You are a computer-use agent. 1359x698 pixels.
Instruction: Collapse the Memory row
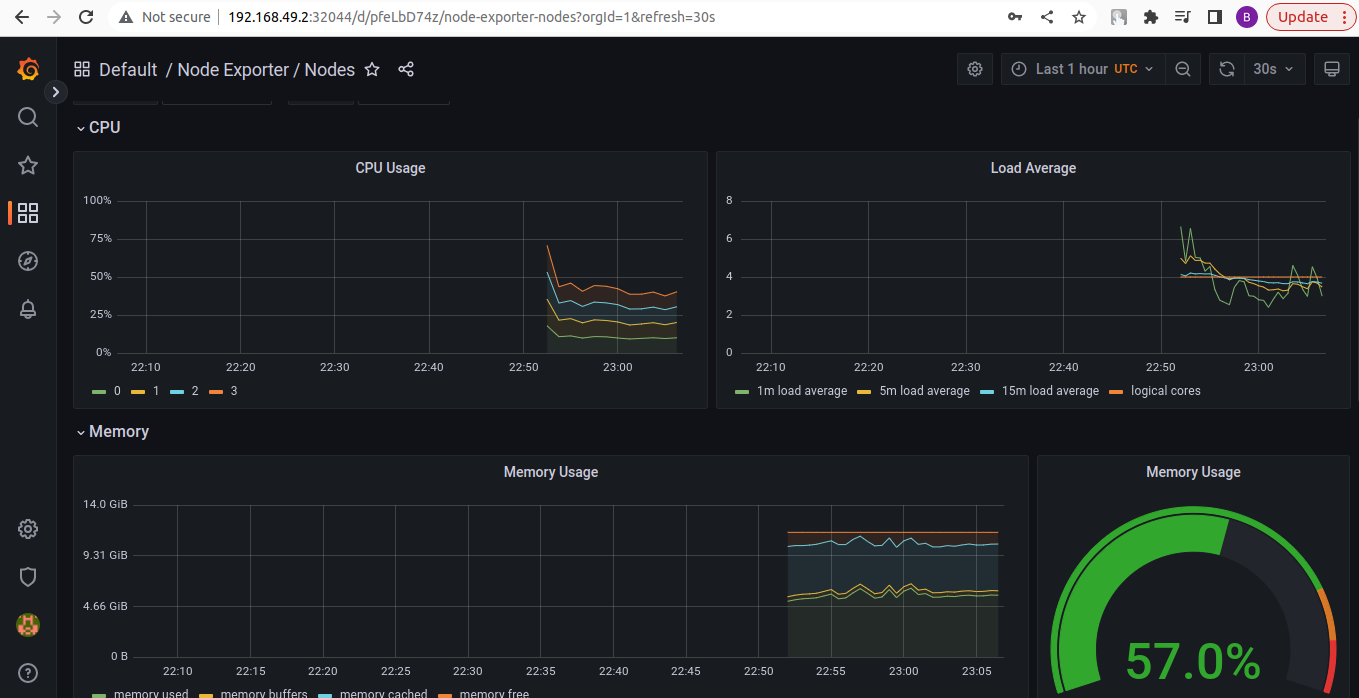[112, 432]
